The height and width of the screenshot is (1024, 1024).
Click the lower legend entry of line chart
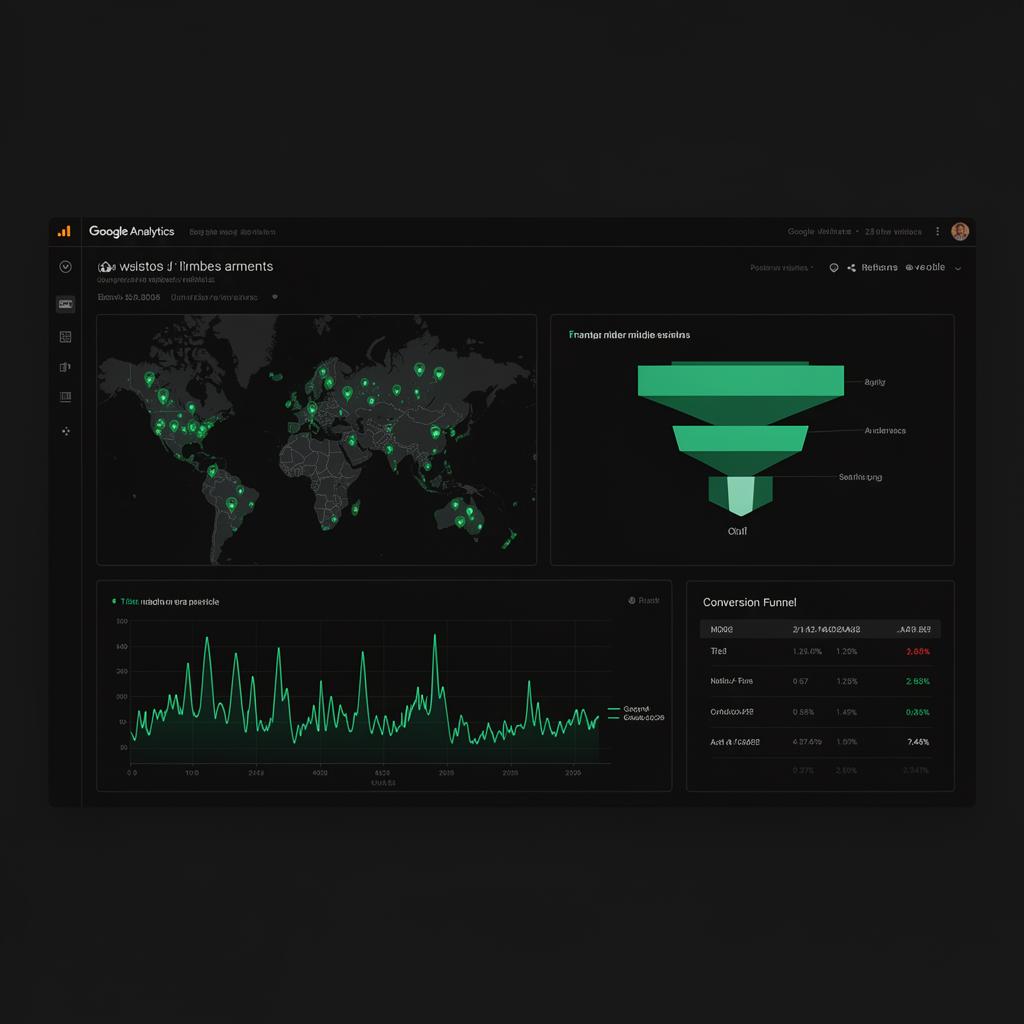[636, 717]
